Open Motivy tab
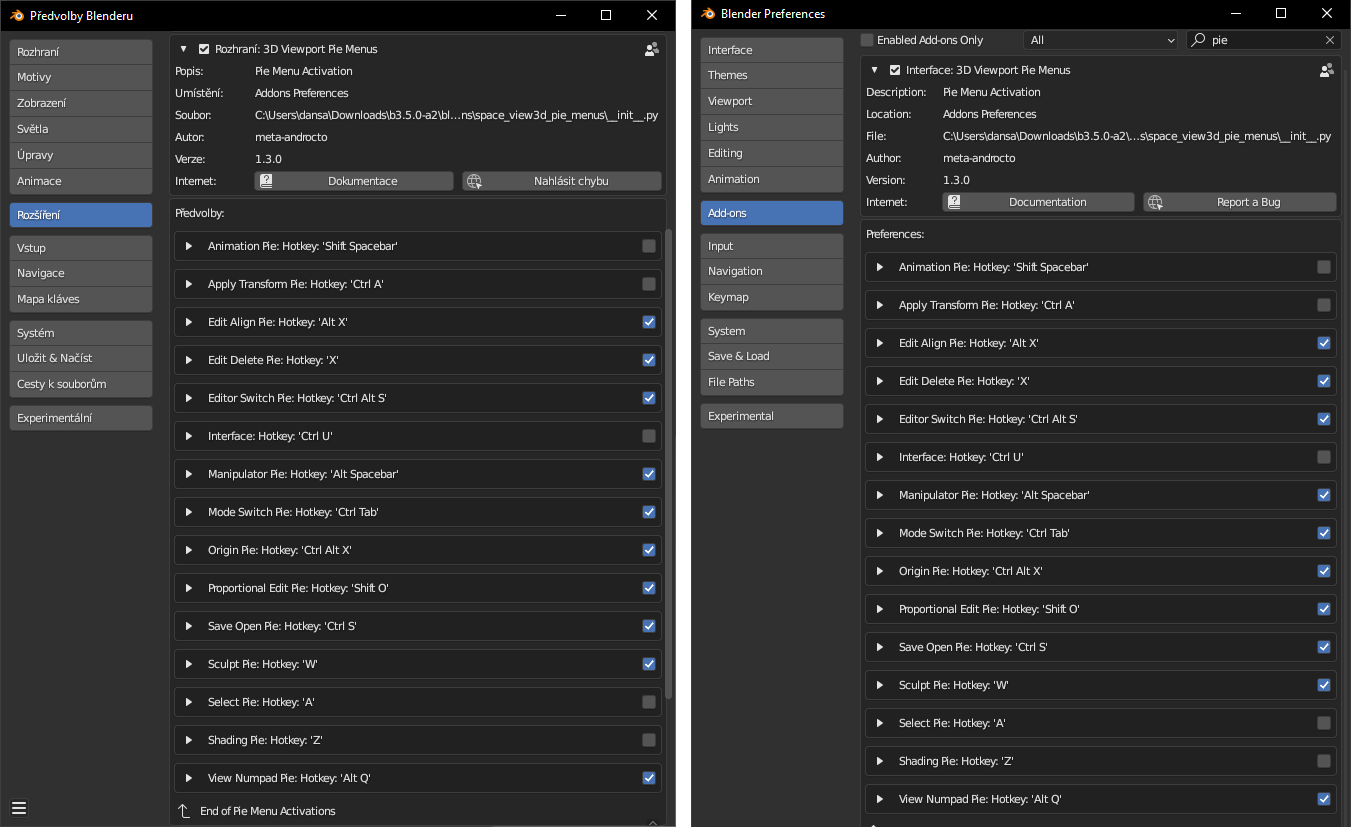 81,77
